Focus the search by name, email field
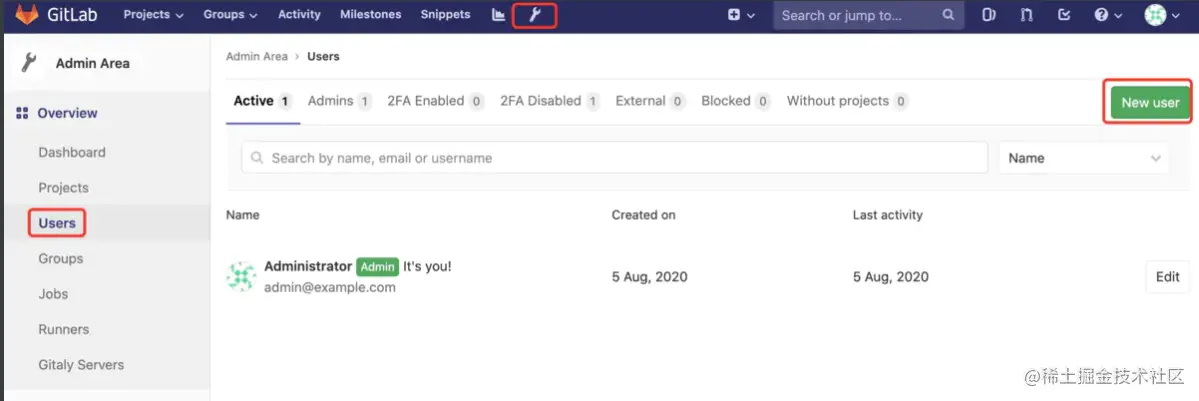The height and width of the screenshot is (401, 1199). pyautogui.click(x=615, y=158)
